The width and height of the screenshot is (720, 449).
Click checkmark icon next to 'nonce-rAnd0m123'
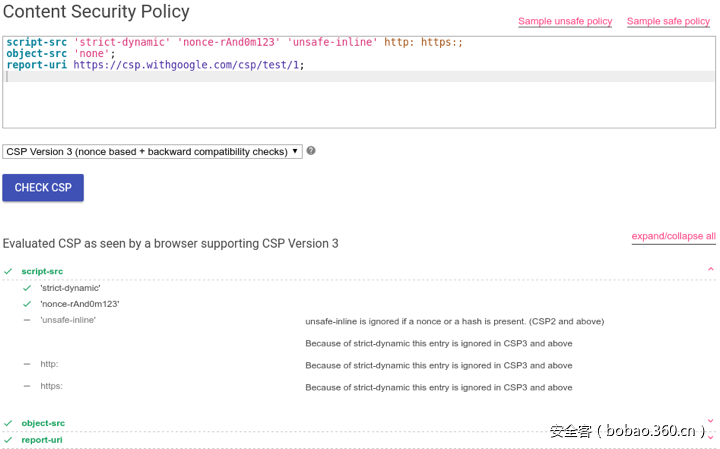(27, 304)
